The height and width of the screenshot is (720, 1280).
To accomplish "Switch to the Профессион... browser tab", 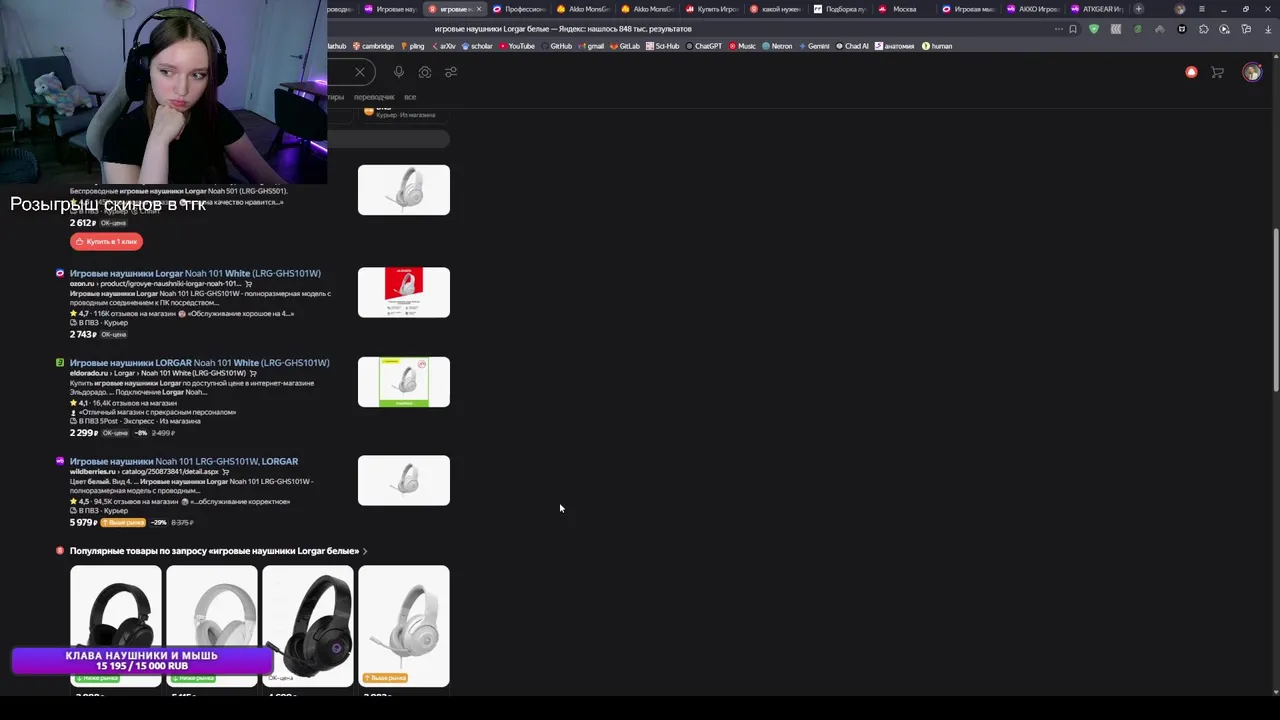I will (x=520, y=9).
